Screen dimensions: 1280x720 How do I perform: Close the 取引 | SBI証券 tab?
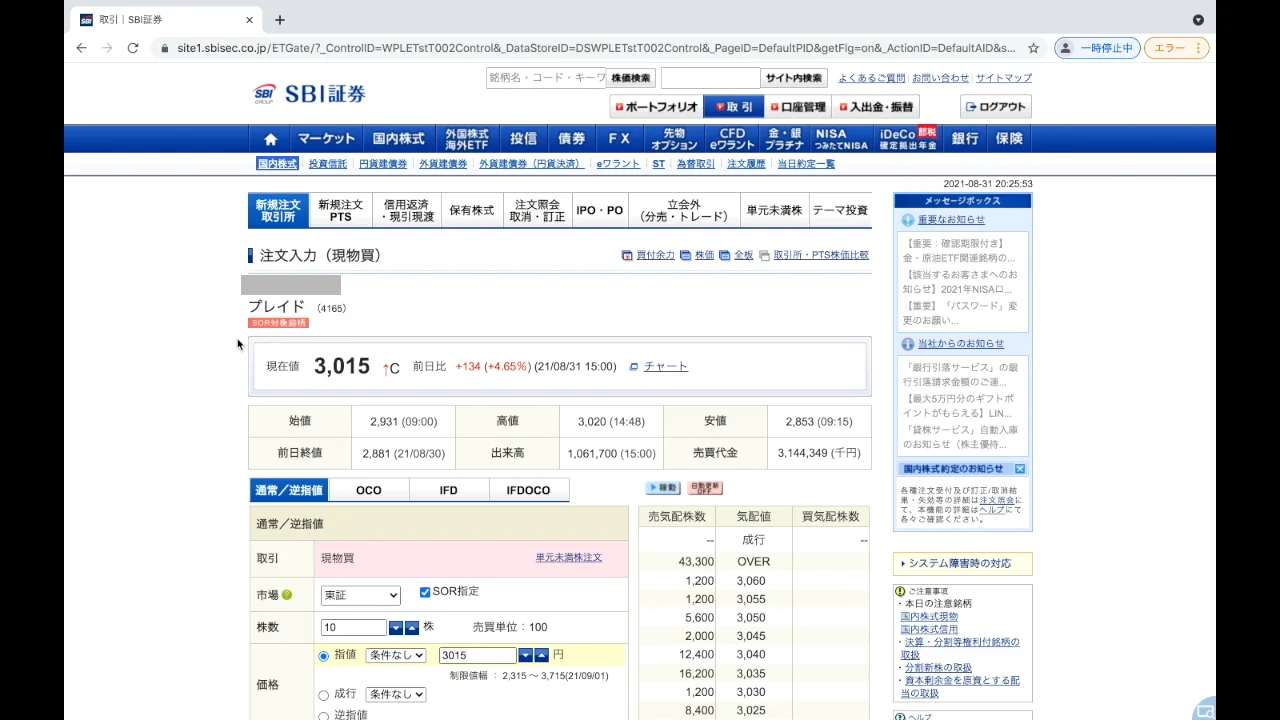click(x=249, y=20)
